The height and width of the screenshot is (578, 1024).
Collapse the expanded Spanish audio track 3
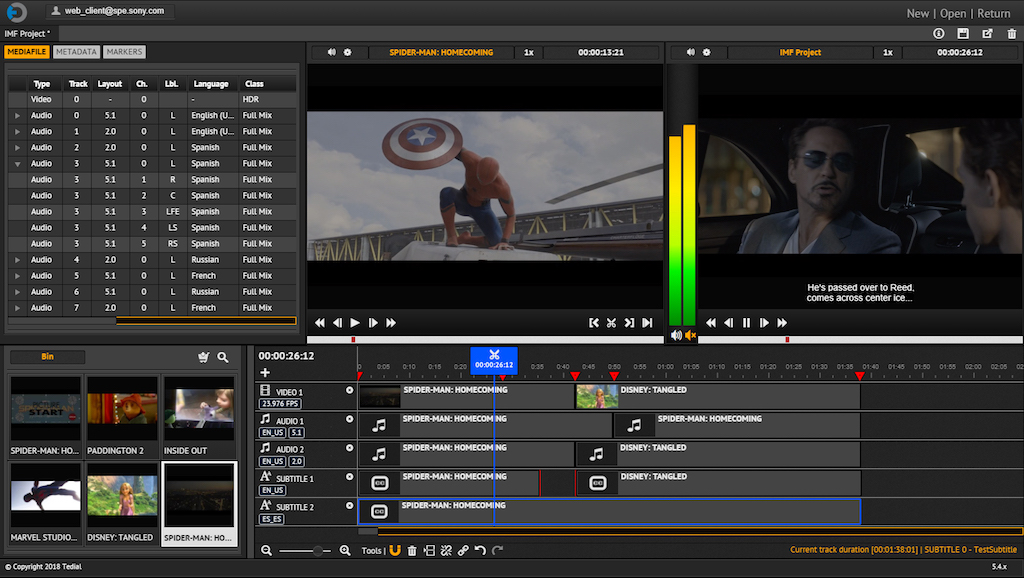pos(17,164)
